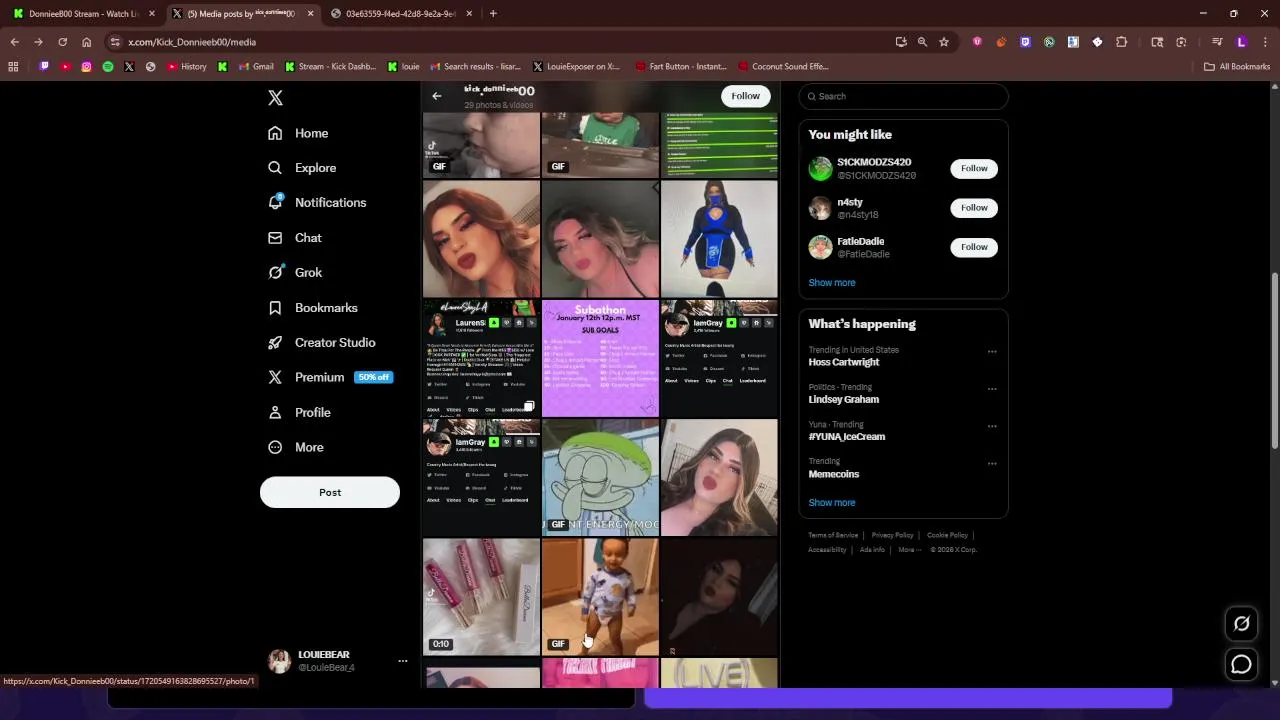Viewport: 1280px width, 720px height.
Task: Open blue ninja costume photo
Action: 719,239
